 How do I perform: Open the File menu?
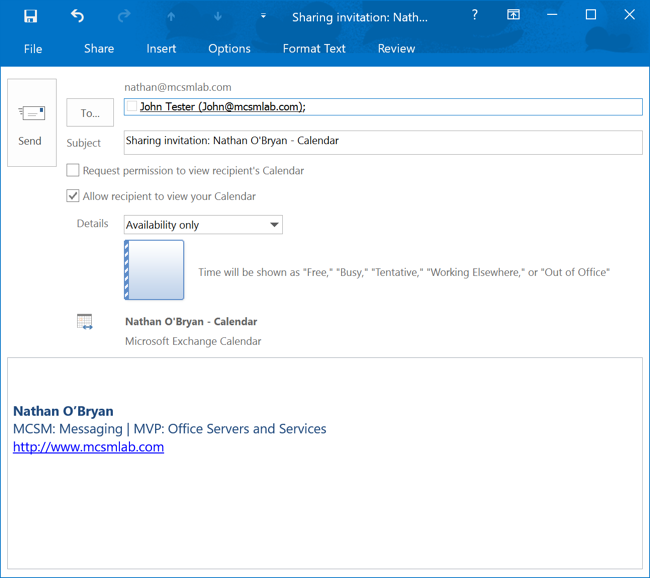point(33,49)
